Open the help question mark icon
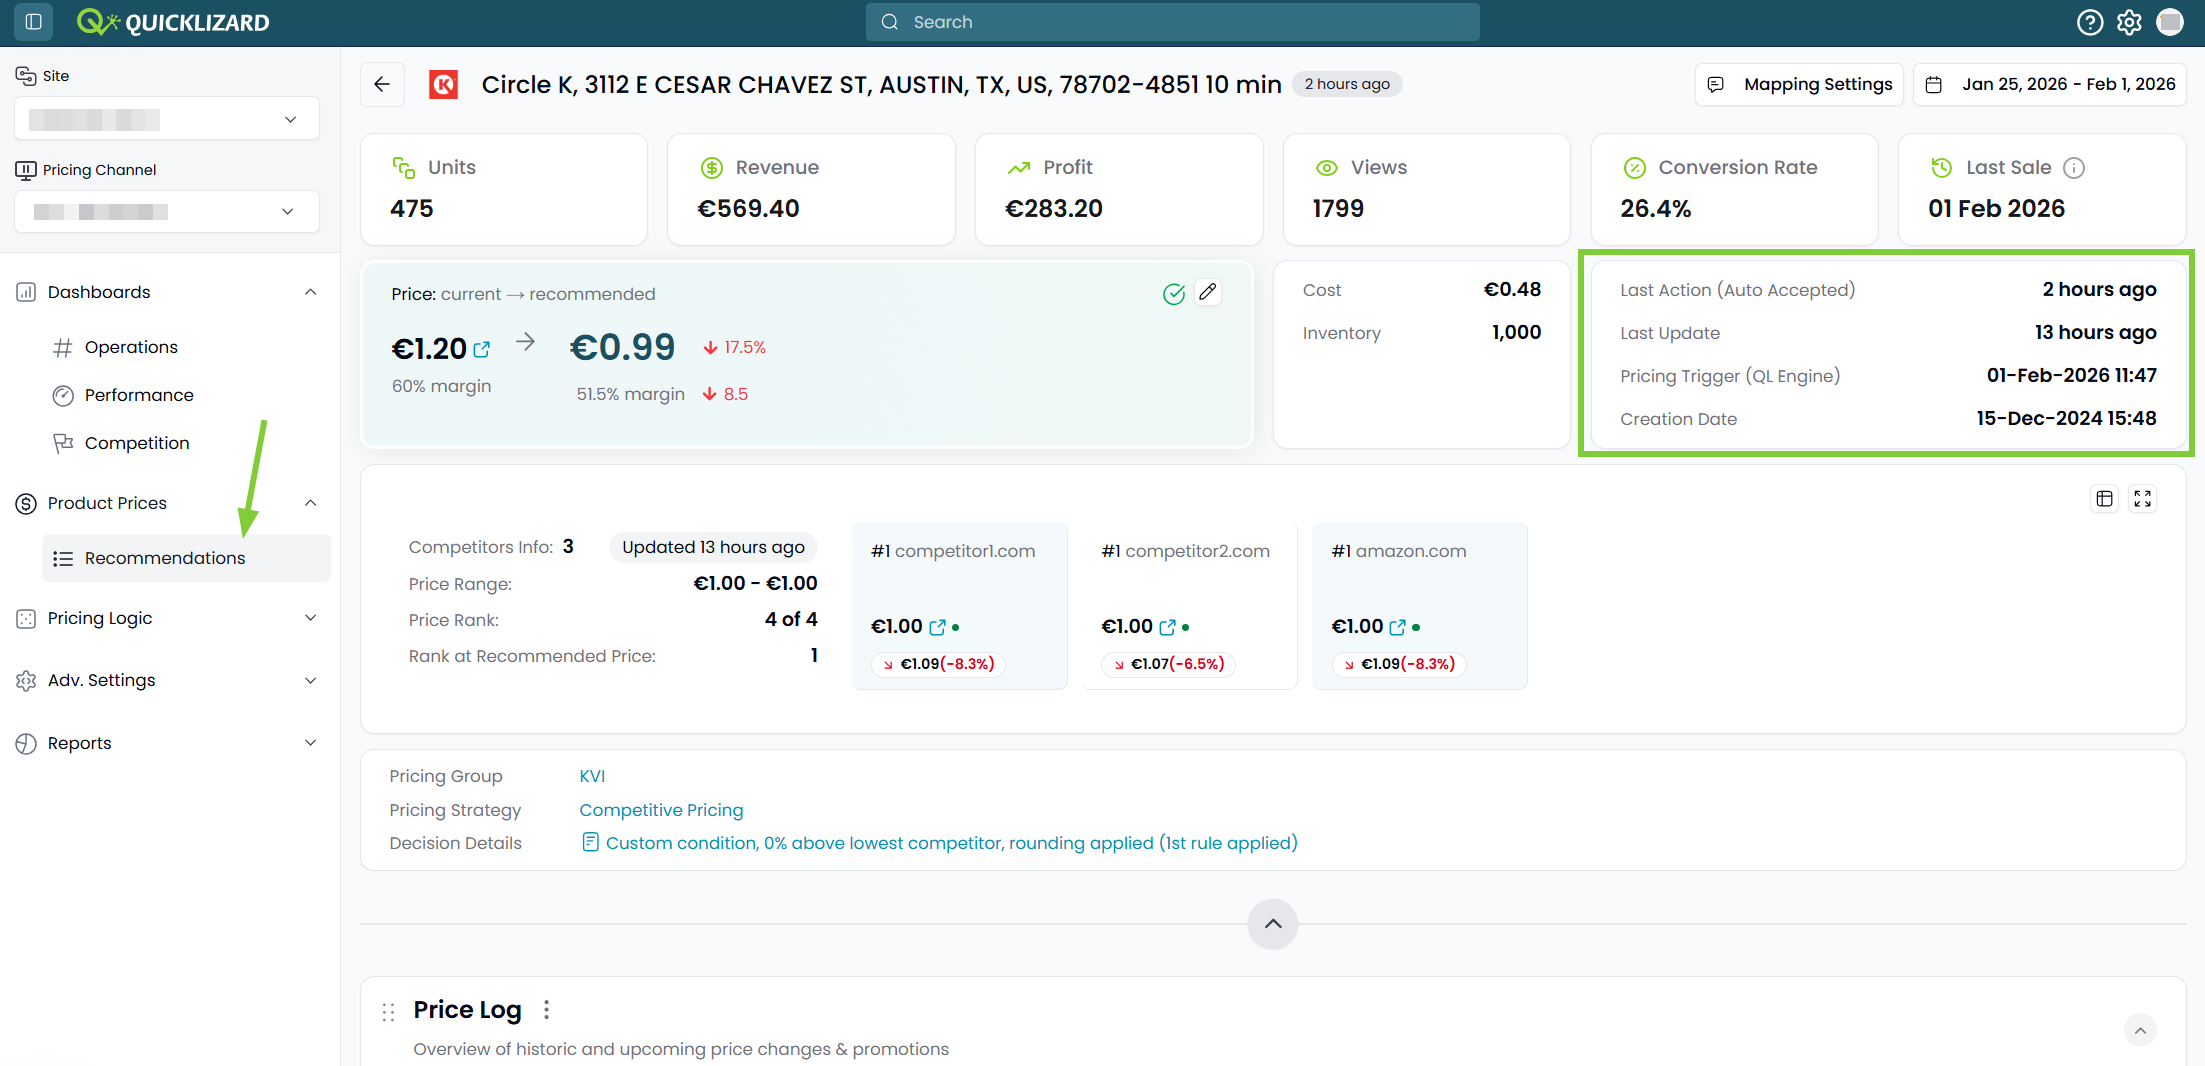 [2090, 22]
